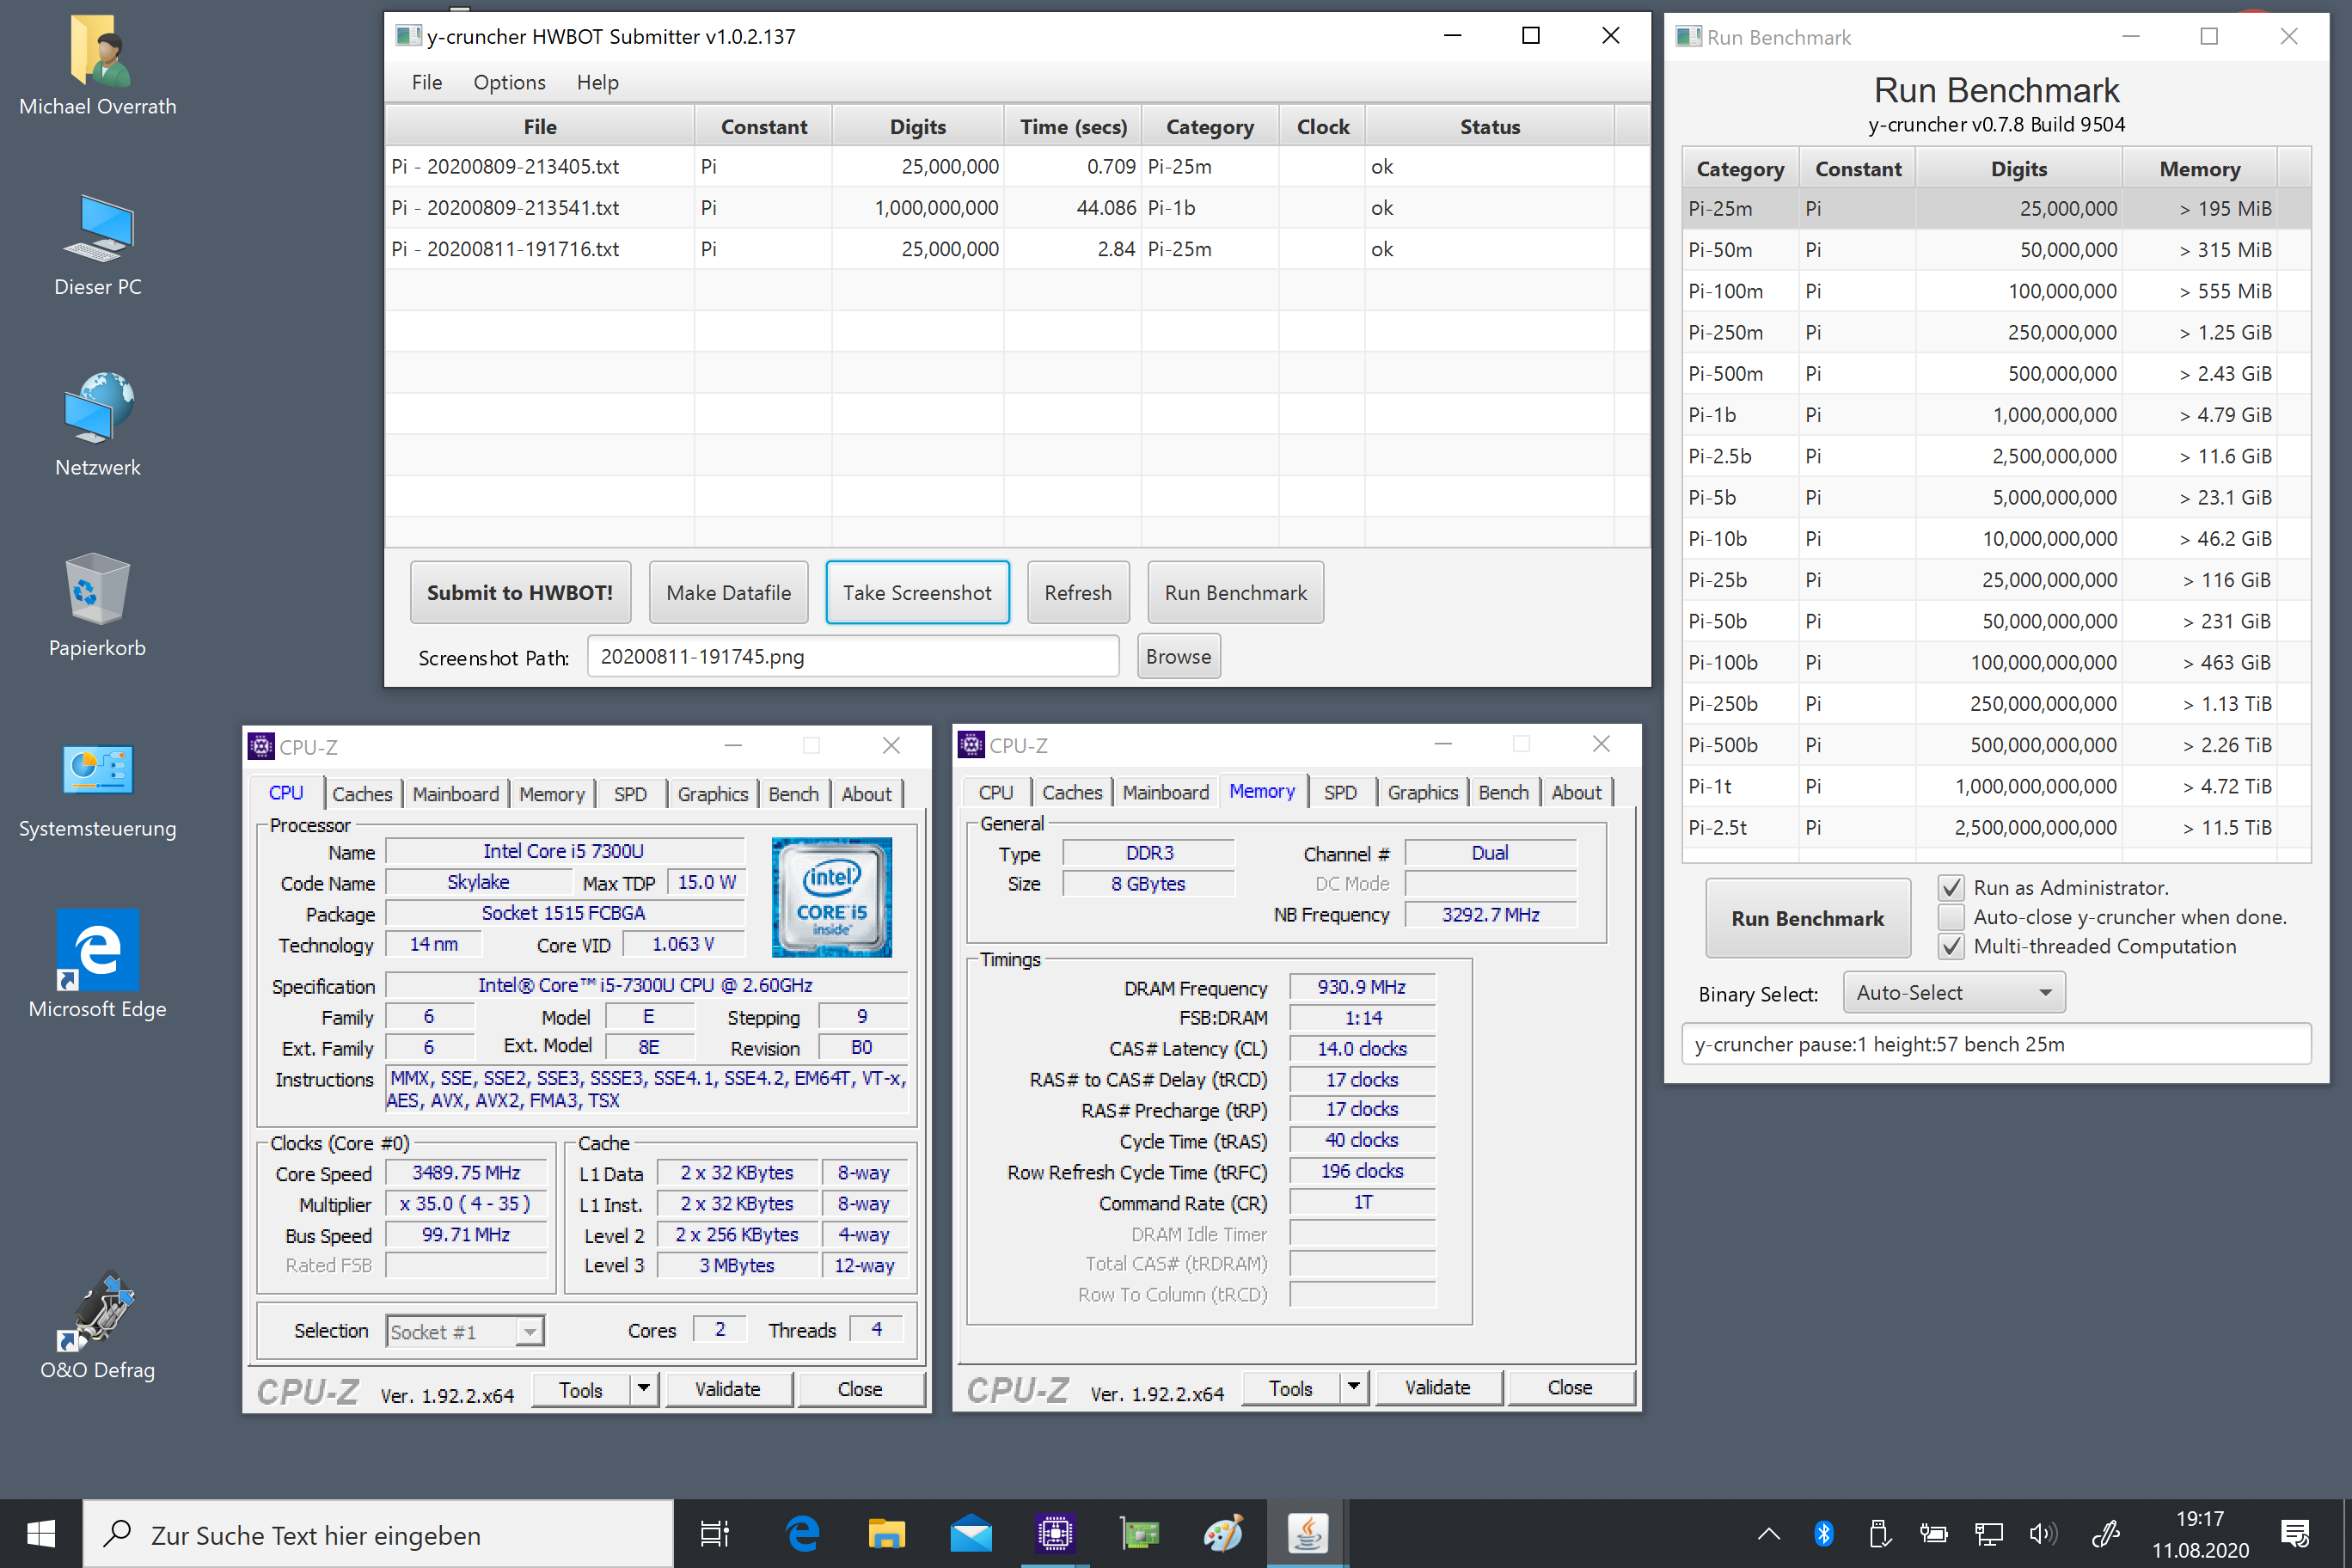2352x1568 pixels.
Task: Open the Microsoft Edge desktop shortcut
Action: [98, 950]
